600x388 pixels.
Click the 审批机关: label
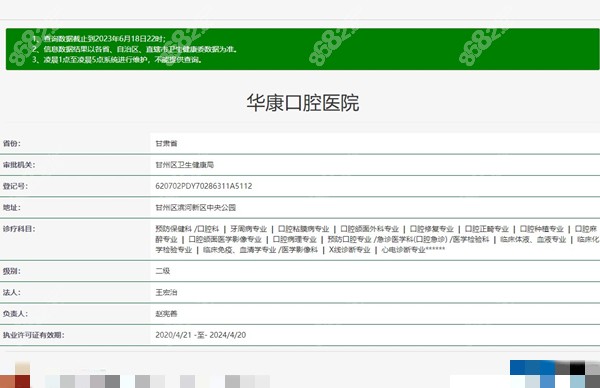tap(19, 165)
